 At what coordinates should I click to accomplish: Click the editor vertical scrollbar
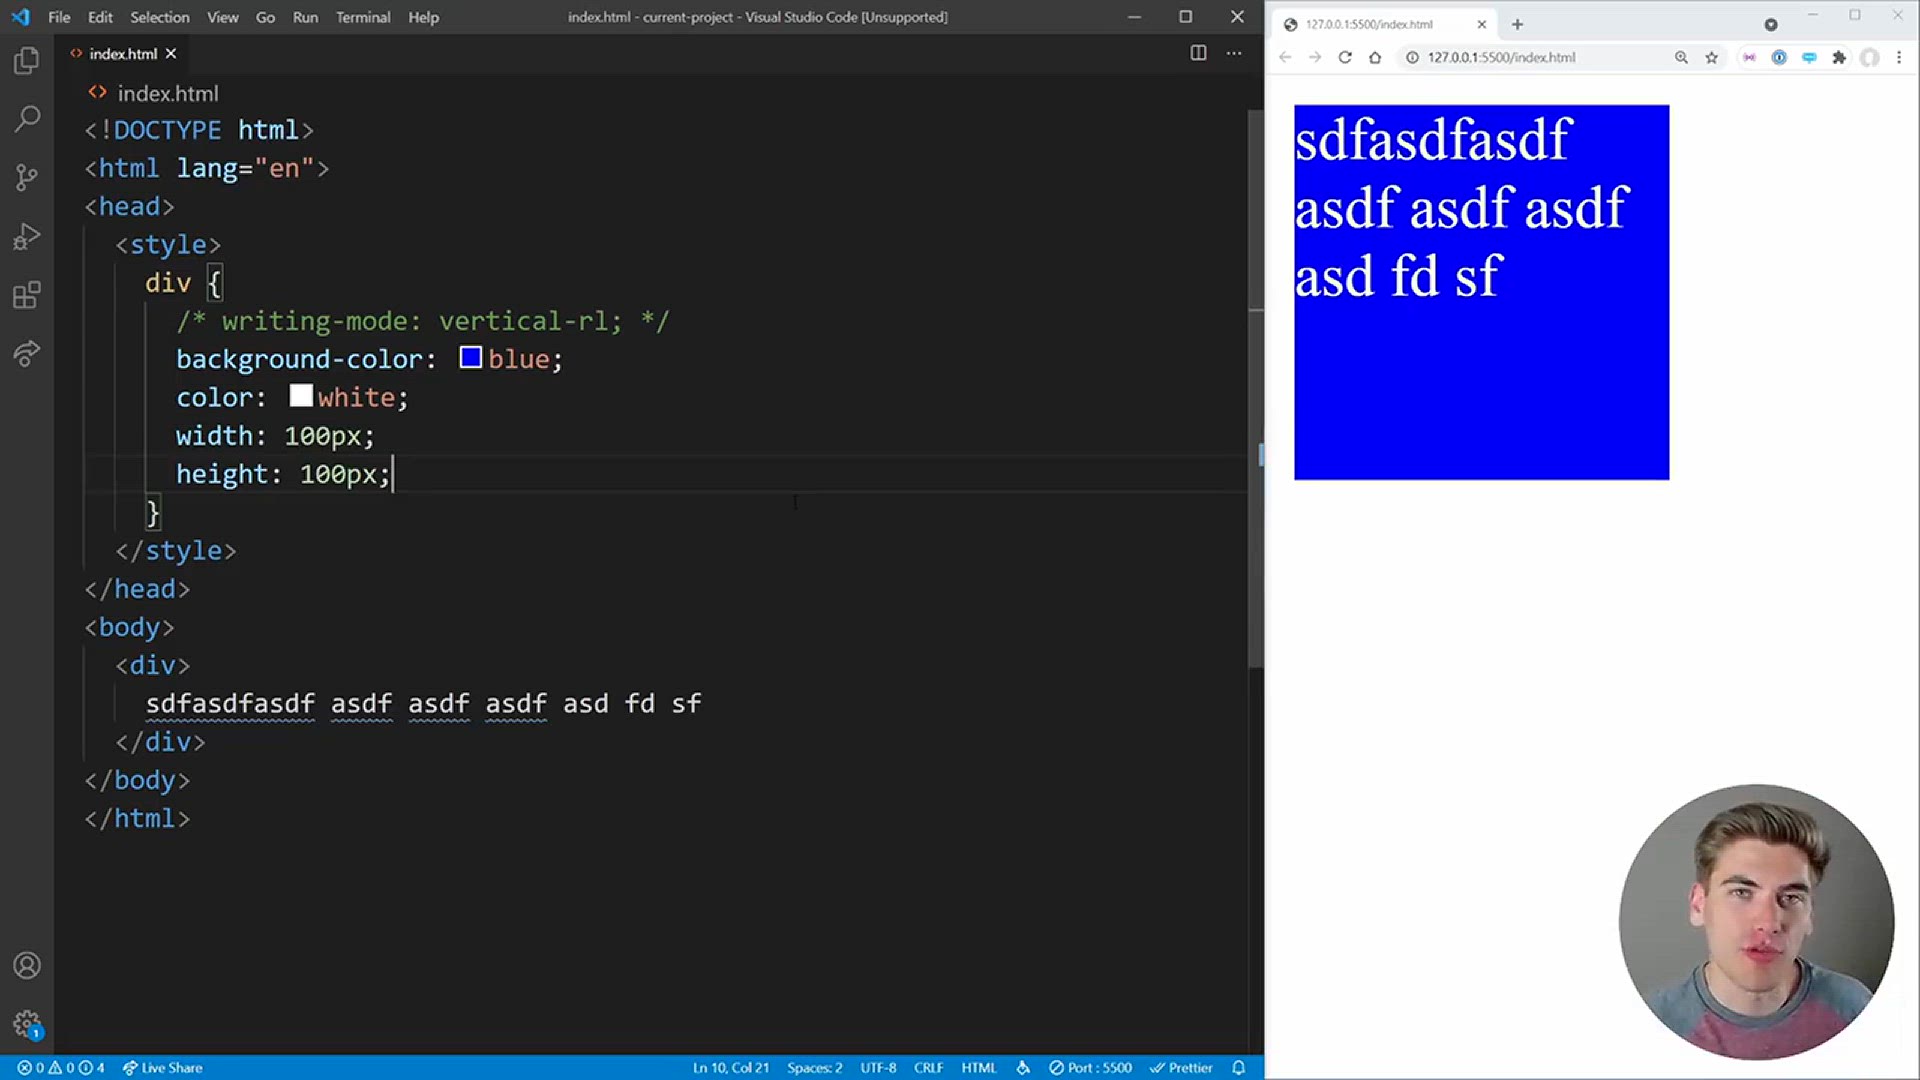click(x=1256, y=390)
